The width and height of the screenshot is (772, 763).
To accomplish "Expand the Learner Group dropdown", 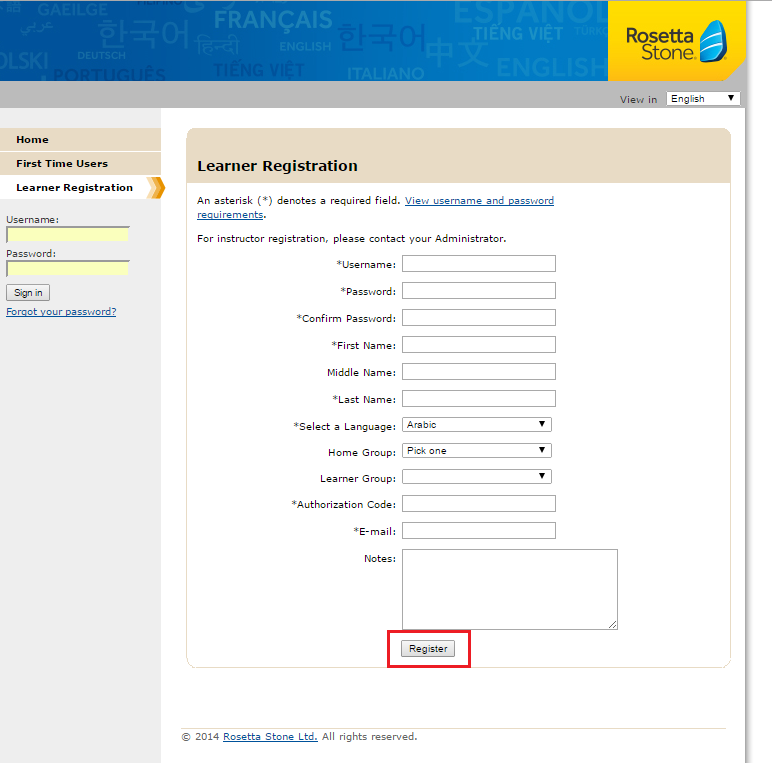I will coord(476,477).
